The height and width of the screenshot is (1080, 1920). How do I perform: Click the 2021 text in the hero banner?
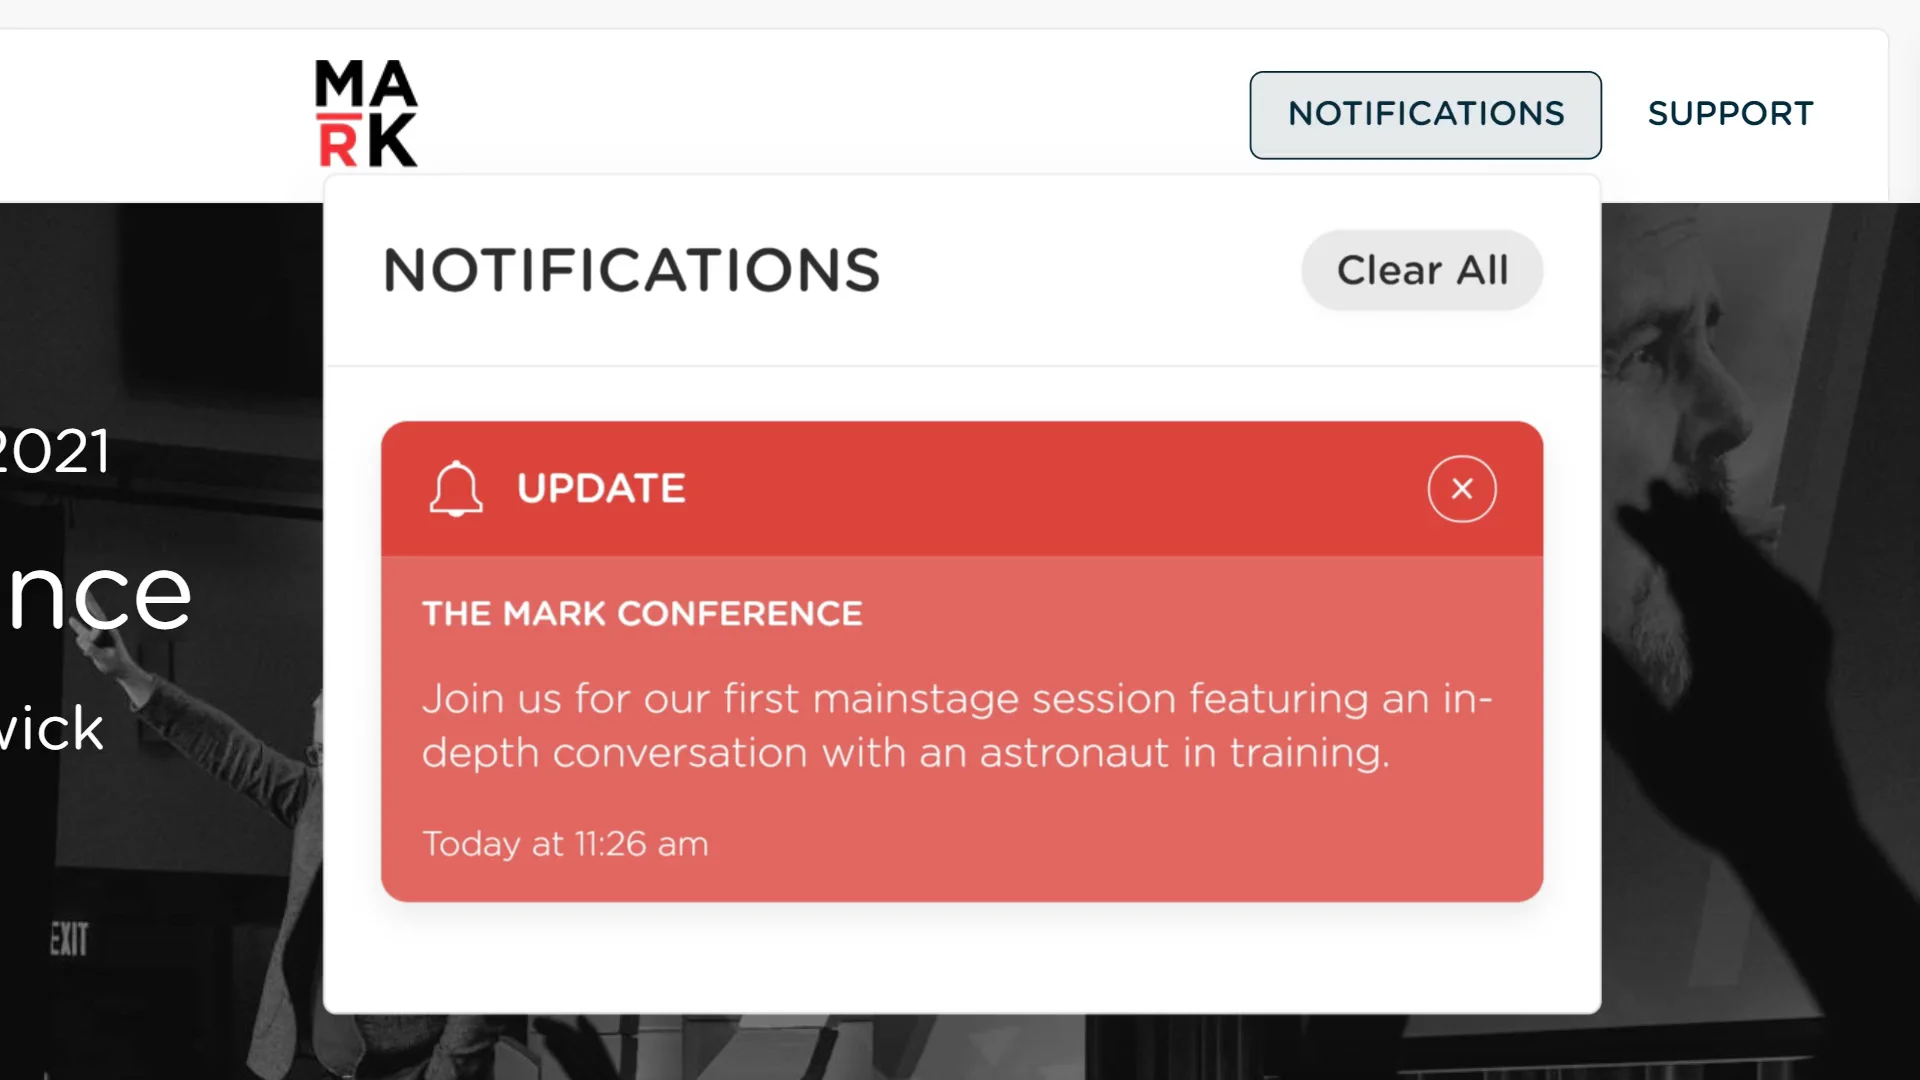coord(55,451)
